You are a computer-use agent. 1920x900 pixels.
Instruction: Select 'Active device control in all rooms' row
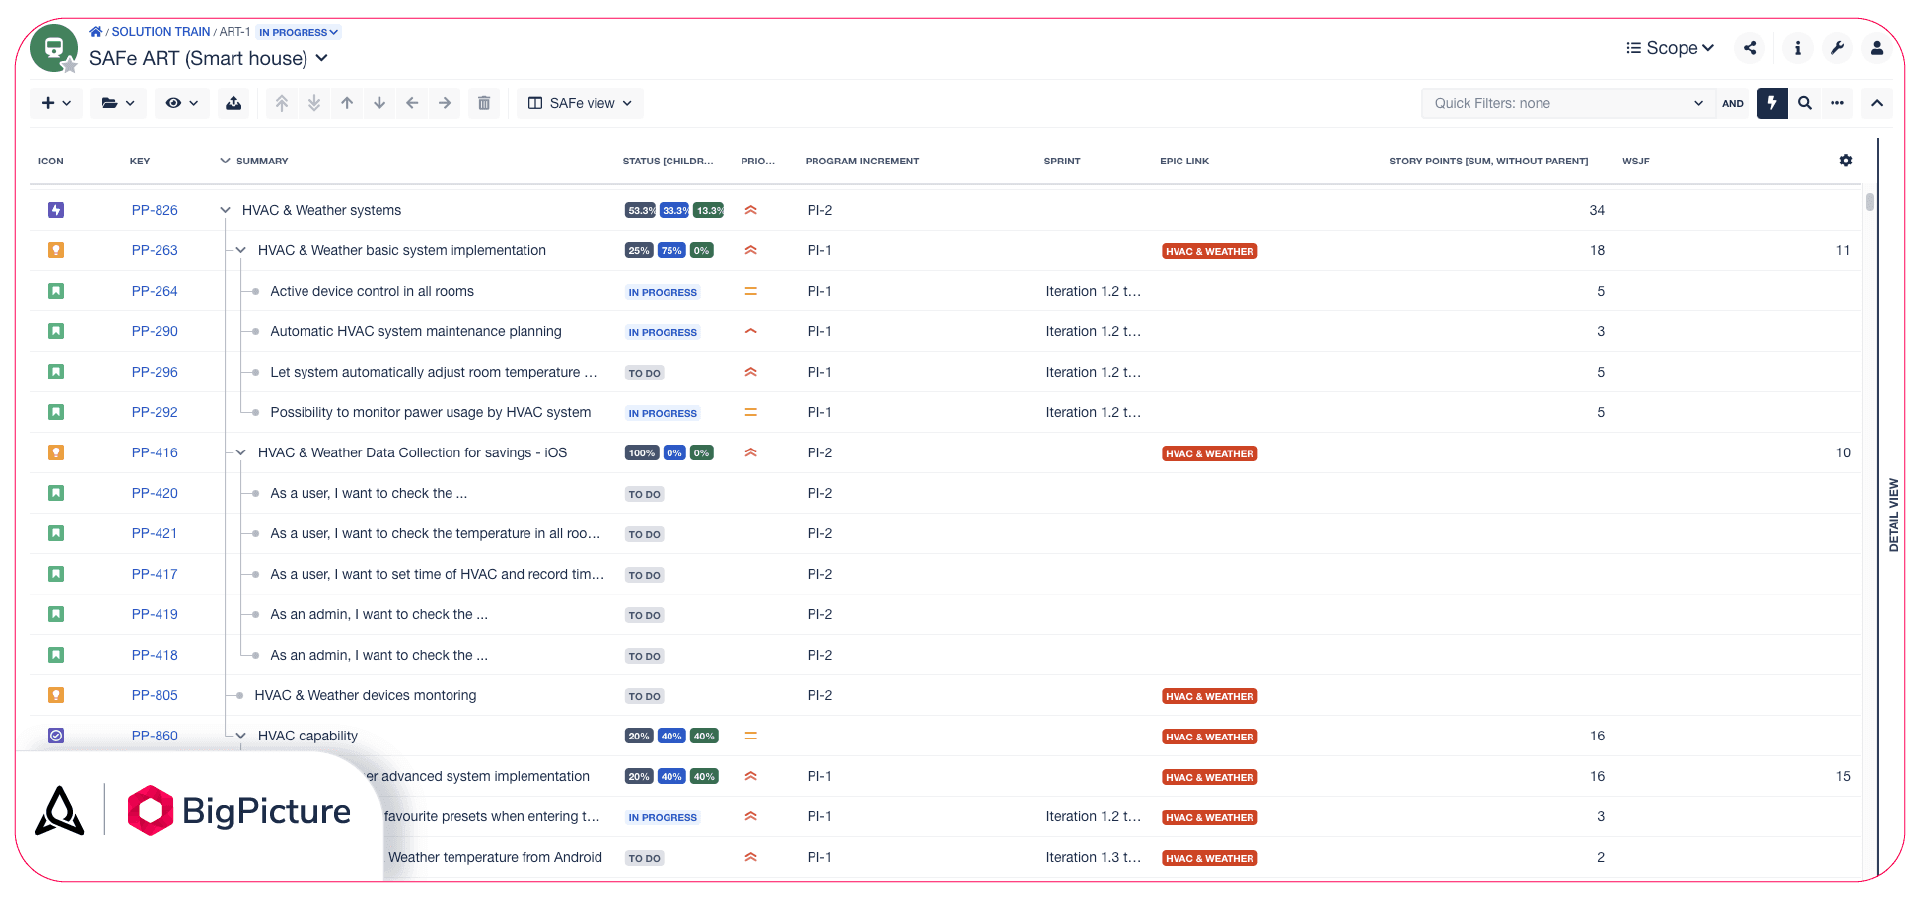coord(945,291)
